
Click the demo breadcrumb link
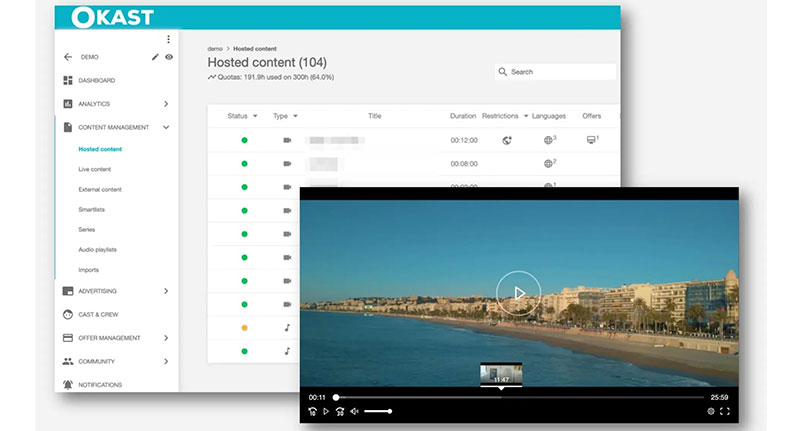click(215, 49)
